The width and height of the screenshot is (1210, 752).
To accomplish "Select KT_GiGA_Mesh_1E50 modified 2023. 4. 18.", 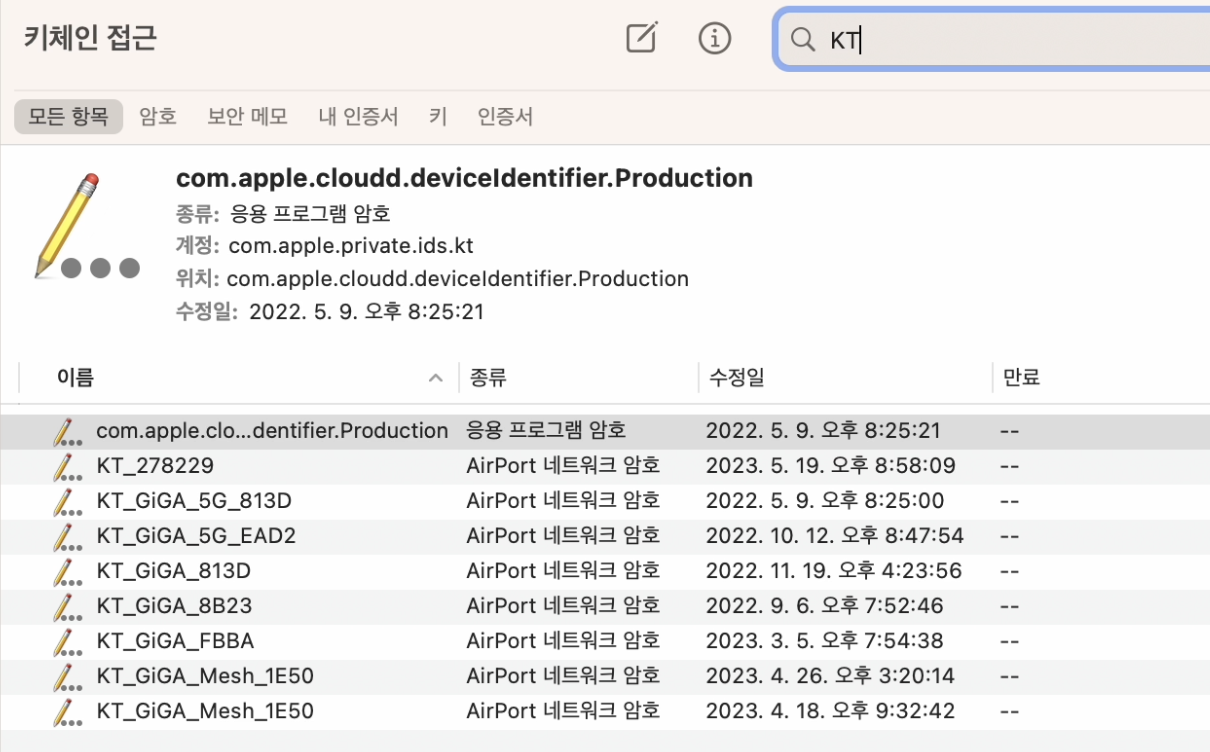I will 605,711.
